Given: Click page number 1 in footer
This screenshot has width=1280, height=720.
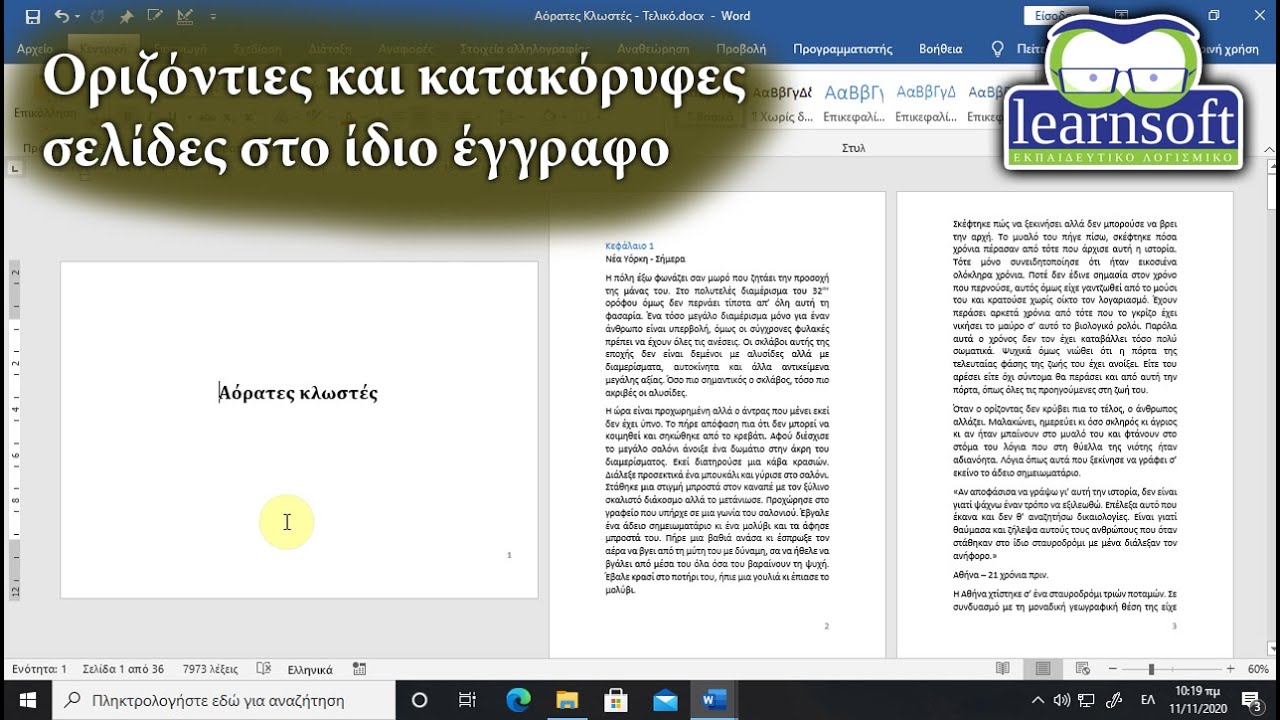Looking at the screenshot, I should [509, 555].
